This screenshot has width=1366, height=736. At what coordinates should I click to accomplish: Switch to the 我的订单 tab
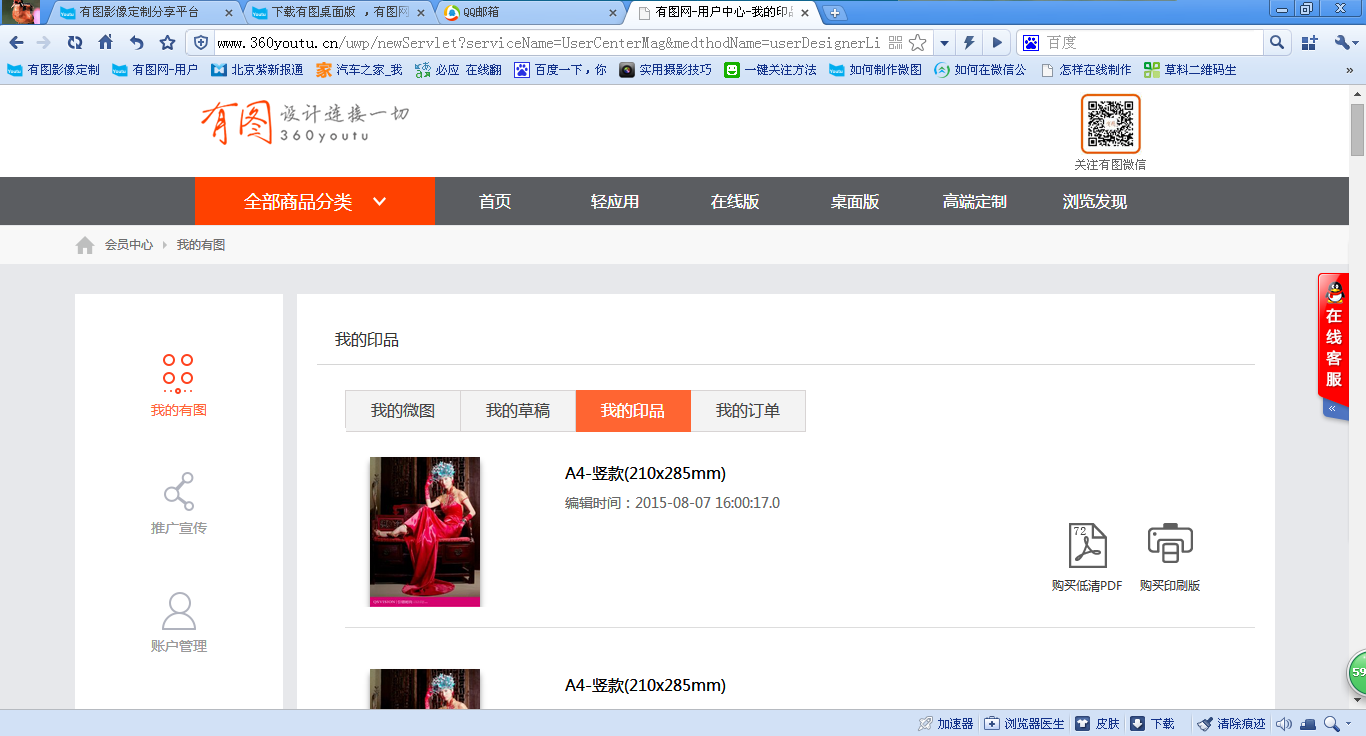(748, 410)
